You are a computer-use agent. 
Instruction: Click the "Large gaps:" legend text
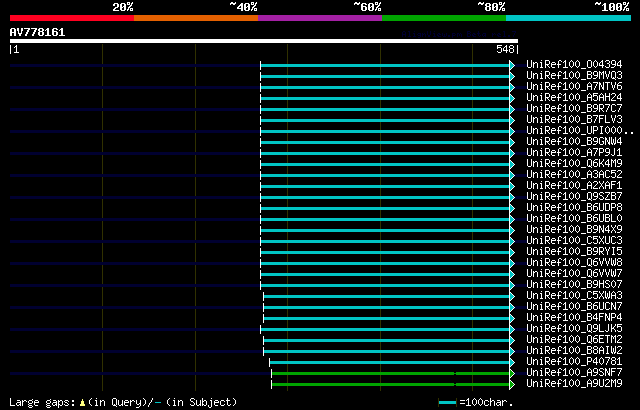pyautogui.click(x=42, y=403)
